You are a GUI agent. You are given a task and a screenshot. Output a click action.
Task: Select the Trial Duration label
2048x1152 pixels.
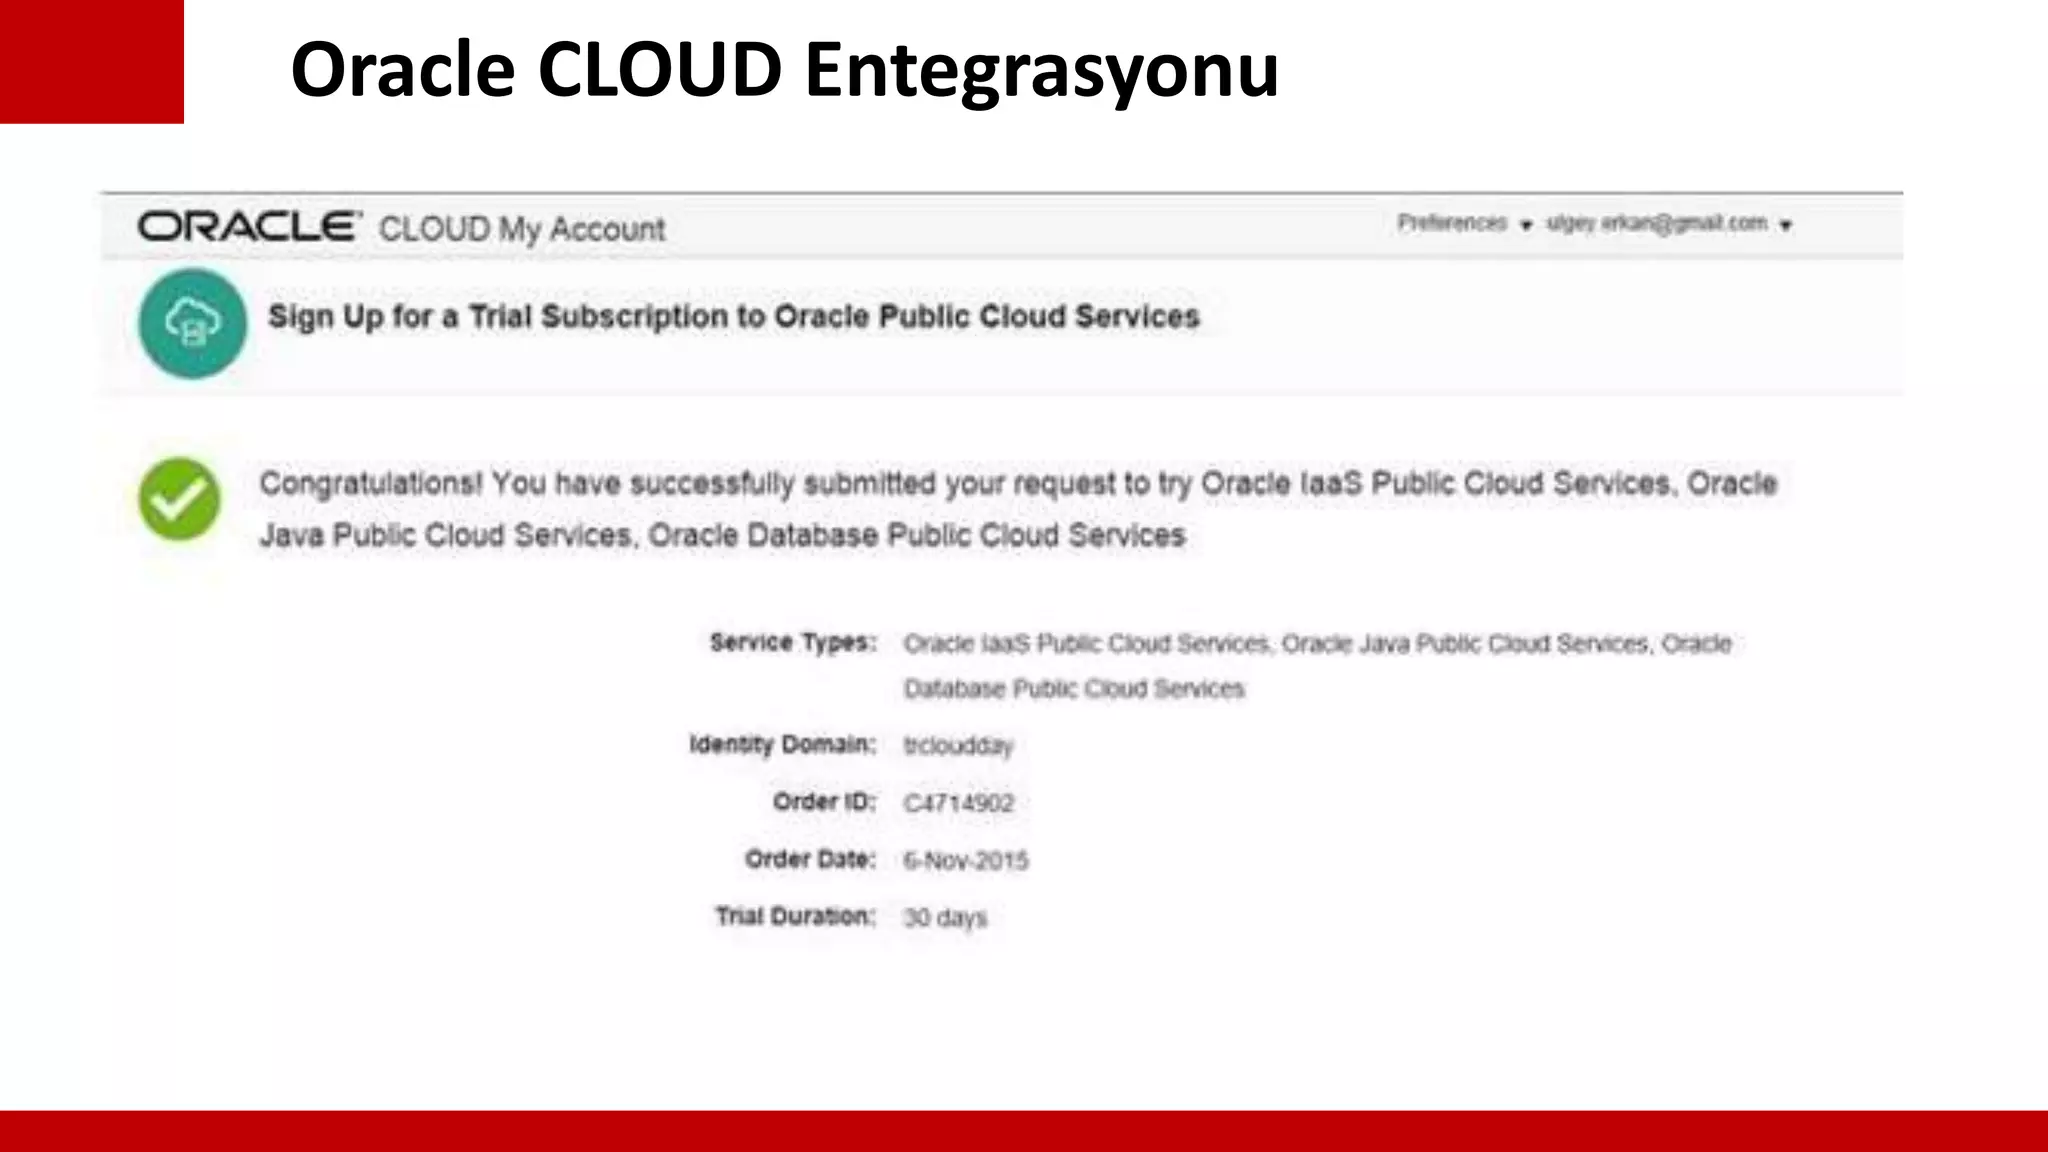click(x=795, y=916)
